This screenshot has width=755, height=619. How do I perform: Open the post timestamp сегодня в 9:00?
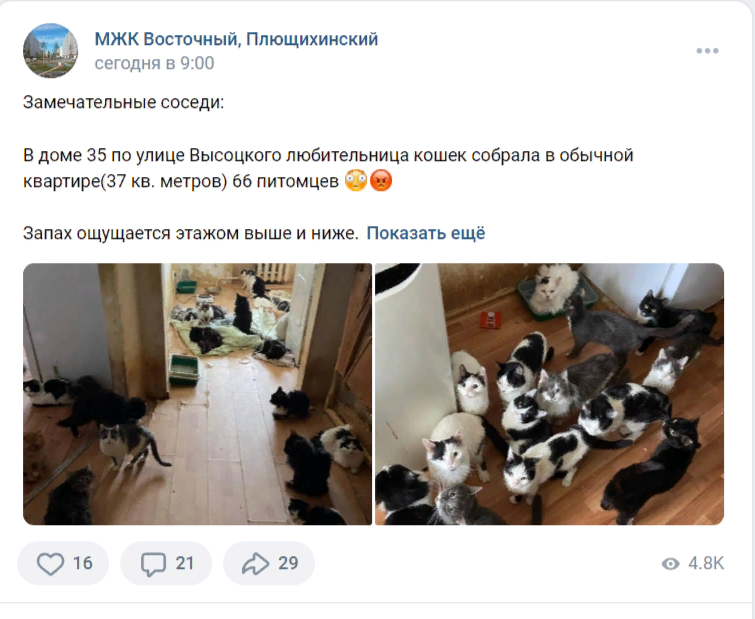click(x=154, y=63)
